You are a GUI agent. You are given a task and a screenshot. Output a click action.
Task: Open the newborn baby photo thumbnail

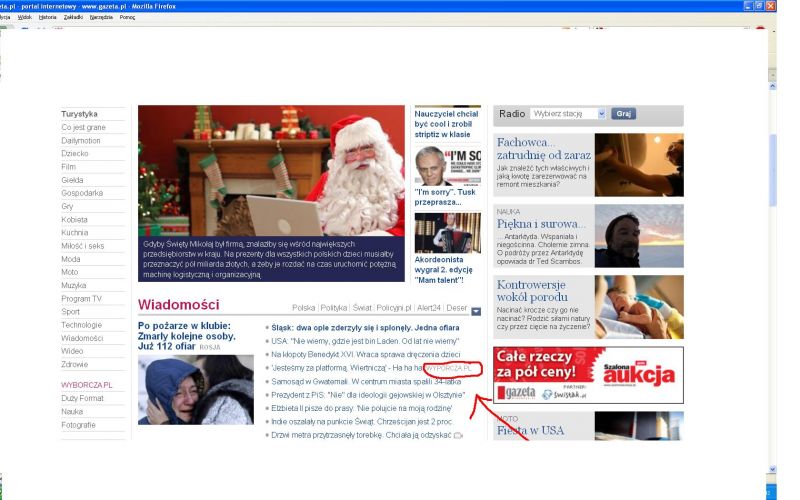[x=639, y=307]
